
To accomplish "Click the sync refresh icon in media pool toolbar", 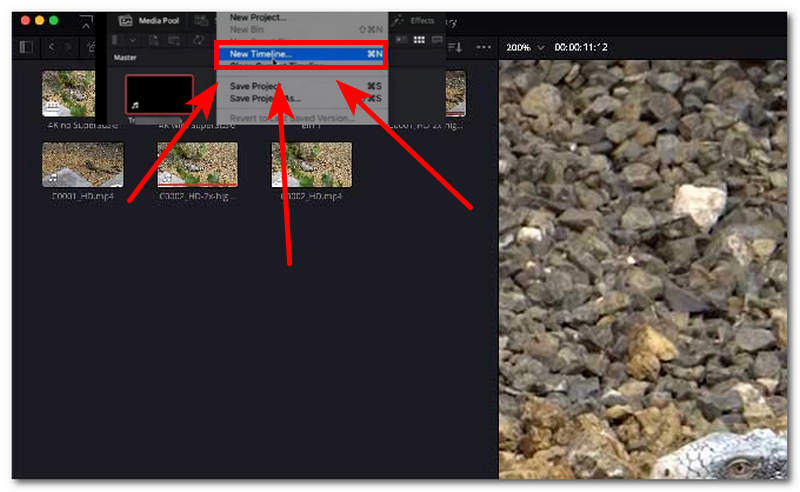I will pyautogui.click(x=198, y=40).
